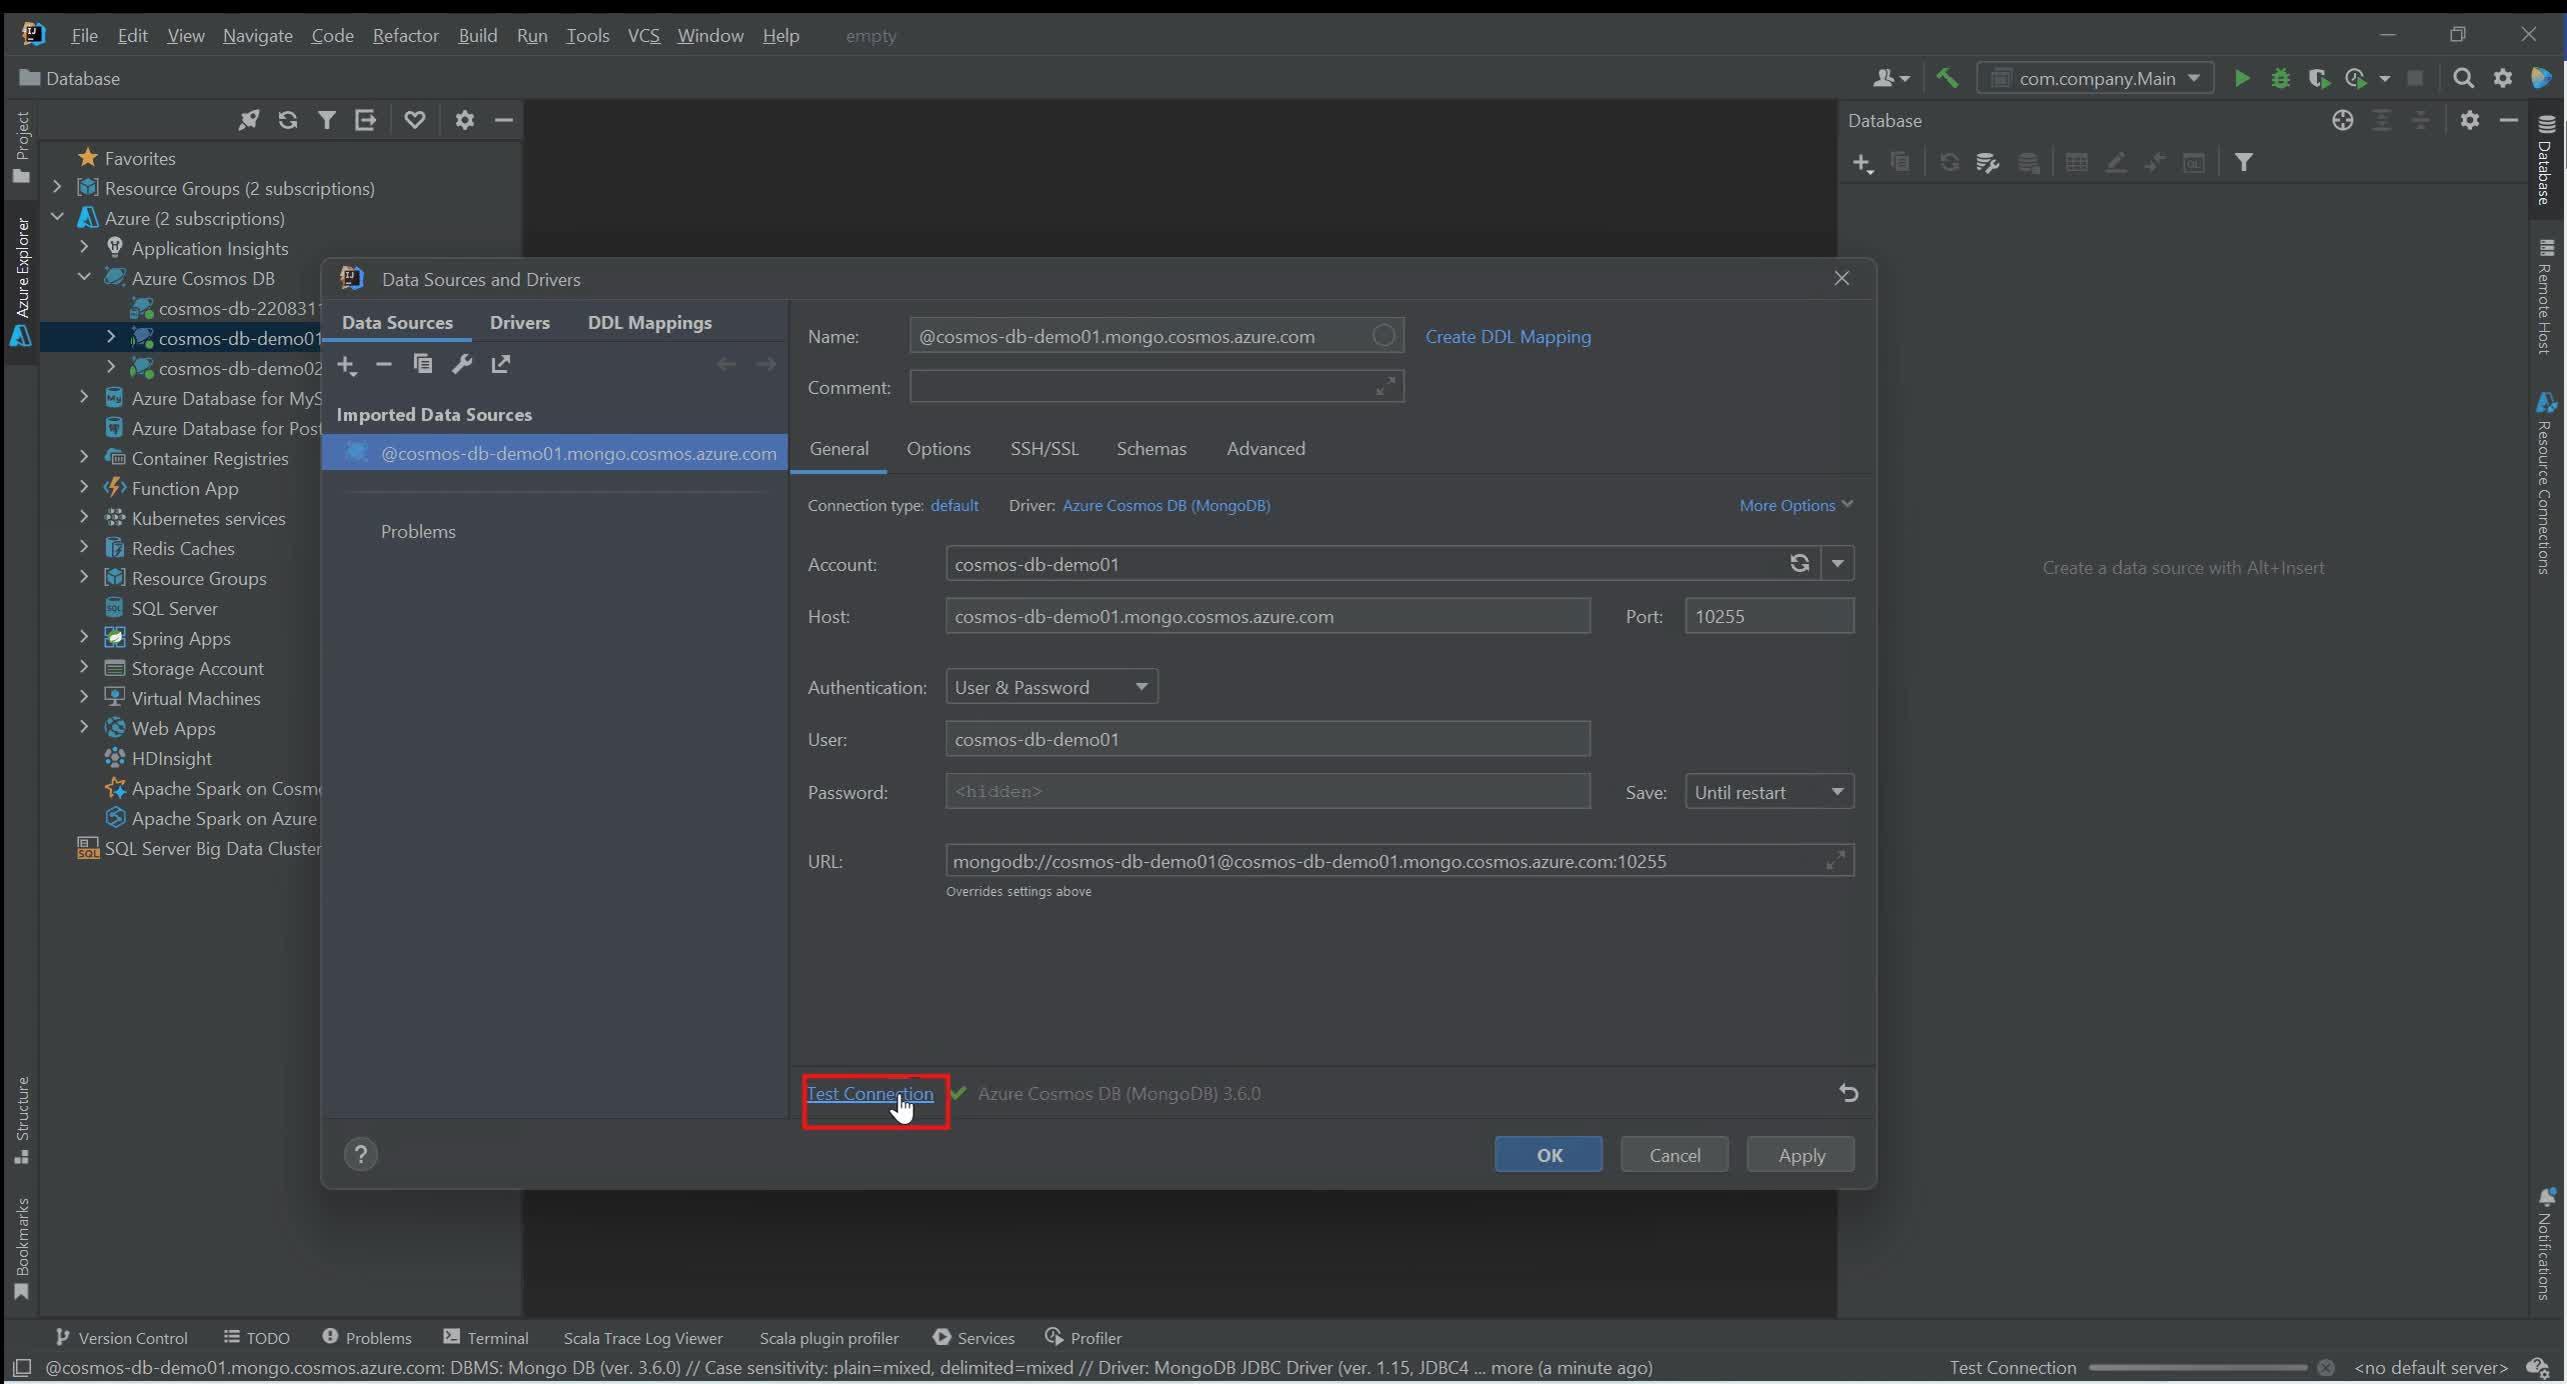Image resolution: width=2567 pixels, height=1384 pixels.
Task: Click the add data source plus icon in dialog
Action: coord(347,365)
